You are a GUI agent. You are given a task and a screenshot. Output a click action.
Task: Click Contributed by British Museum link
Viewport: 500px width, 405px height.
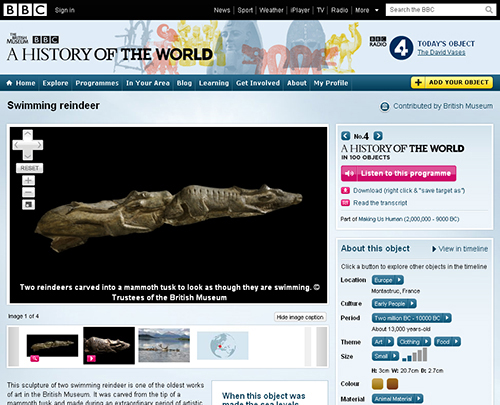(x=443, y=106)
